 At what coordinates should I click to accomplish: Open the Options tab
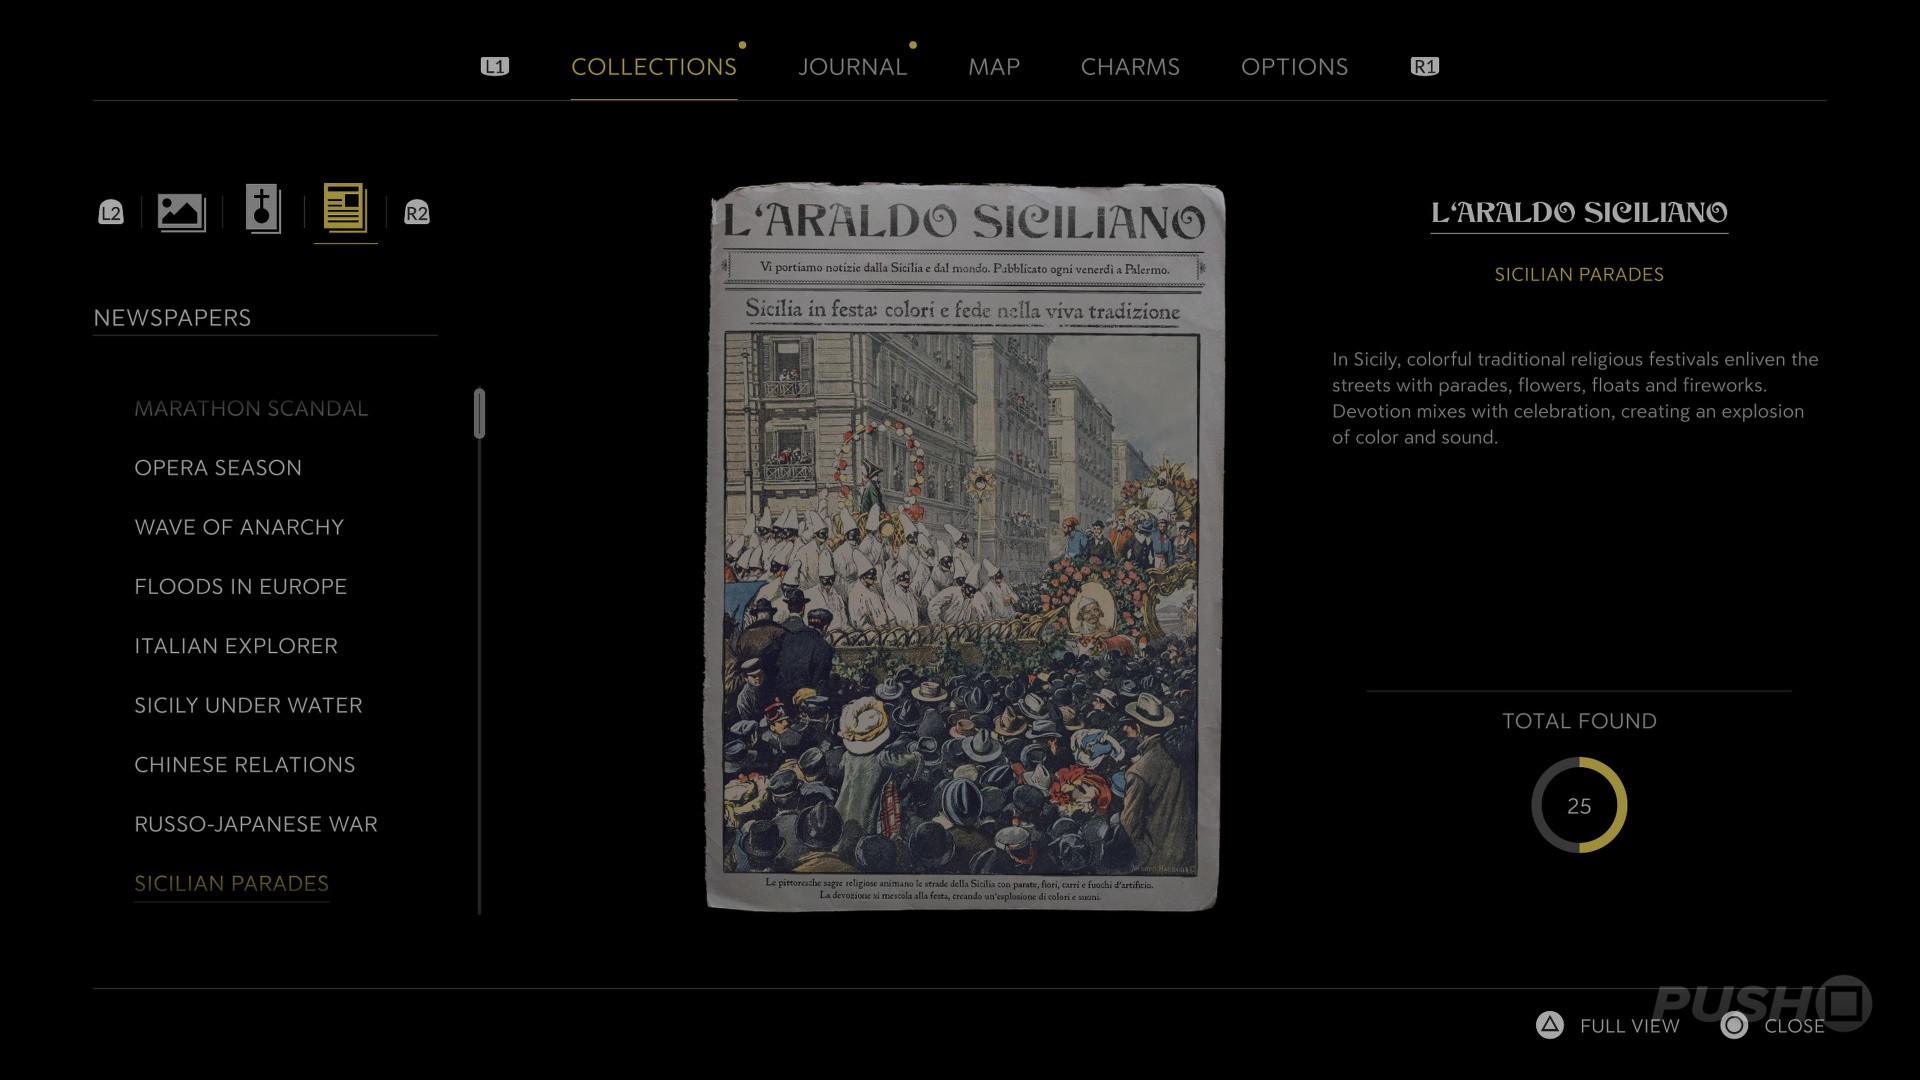[x=1294, y=67]
